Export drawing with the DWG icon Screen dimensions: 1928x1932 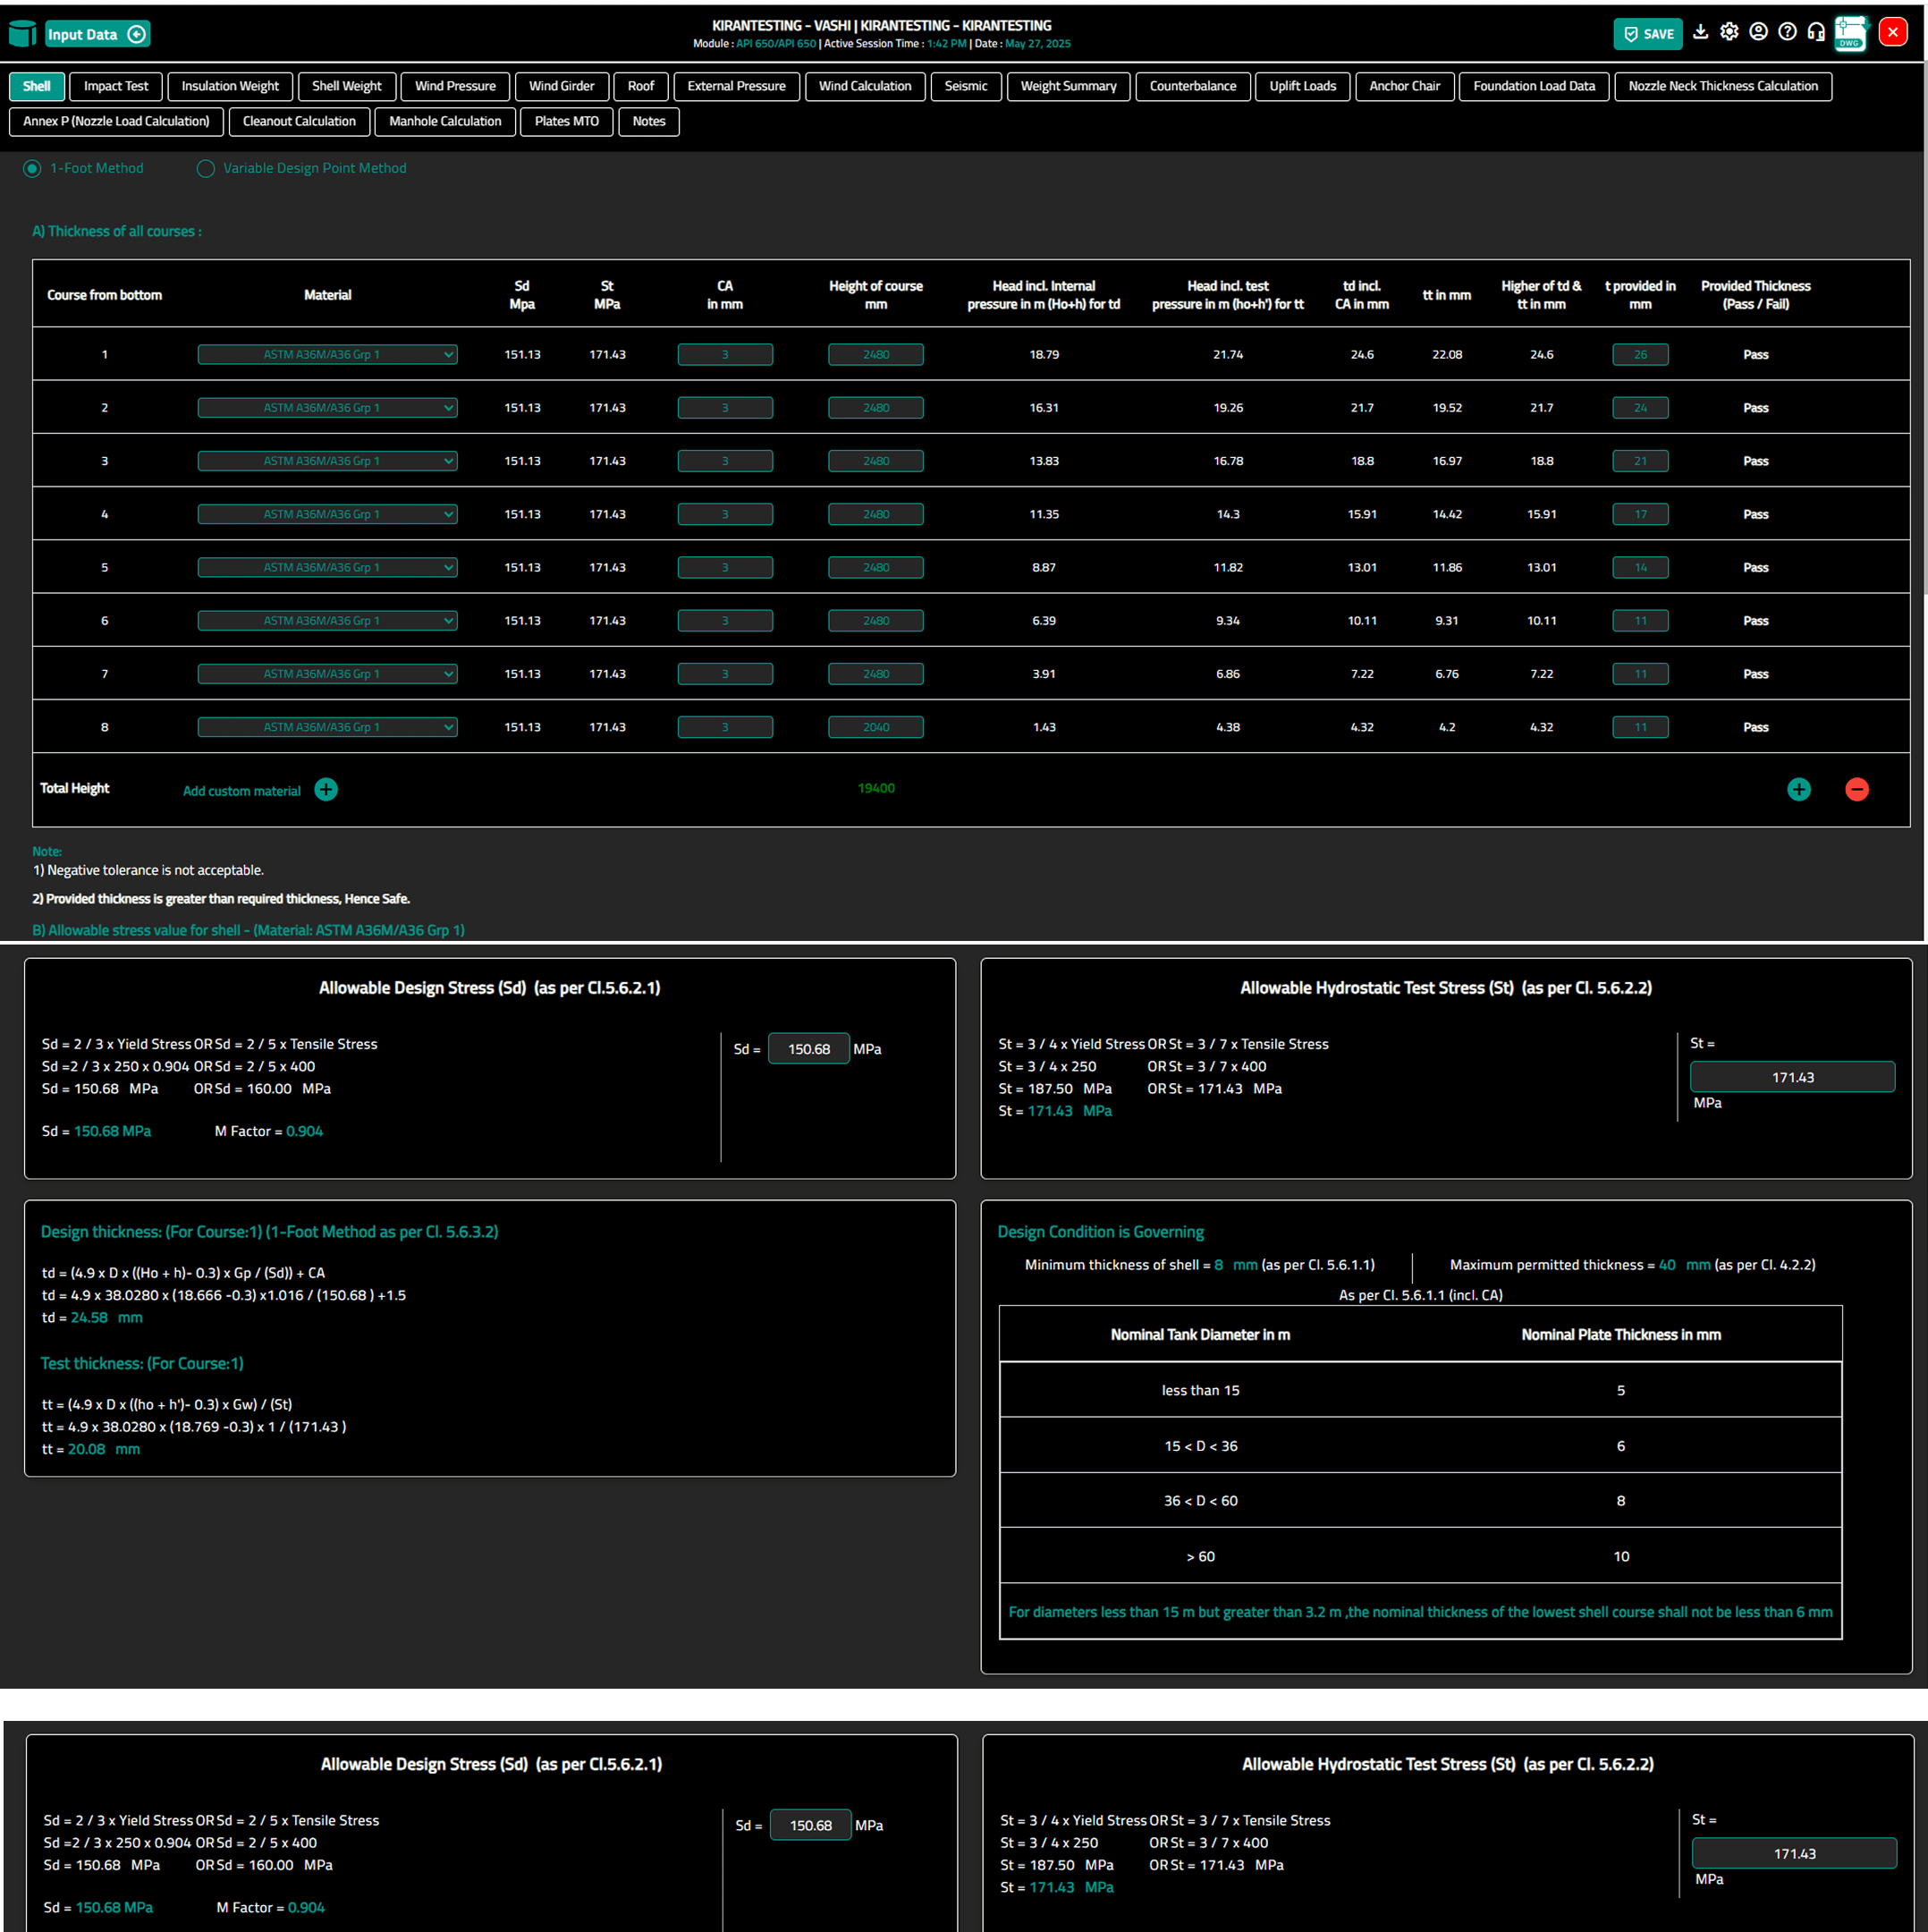[x=1850, y=33]
